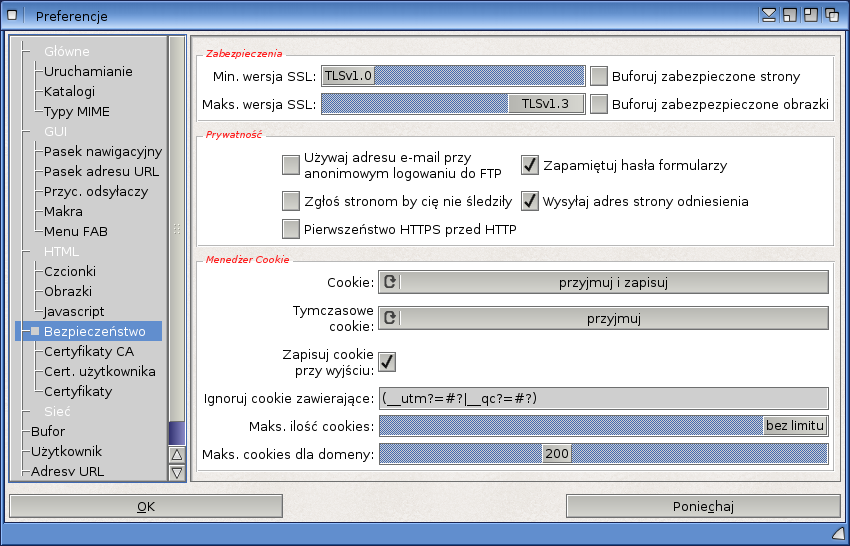850x546 pixels.
Task: Uncheck Wysyłaj adres strony odniesienia
Action: pyautogui.click(x=530, y=201)
